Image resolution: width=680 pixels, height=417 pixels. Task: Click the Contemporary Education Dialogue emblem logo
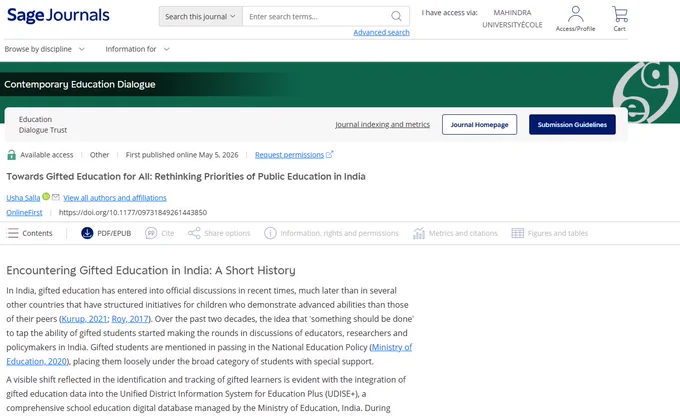click(x=646, y=92)
